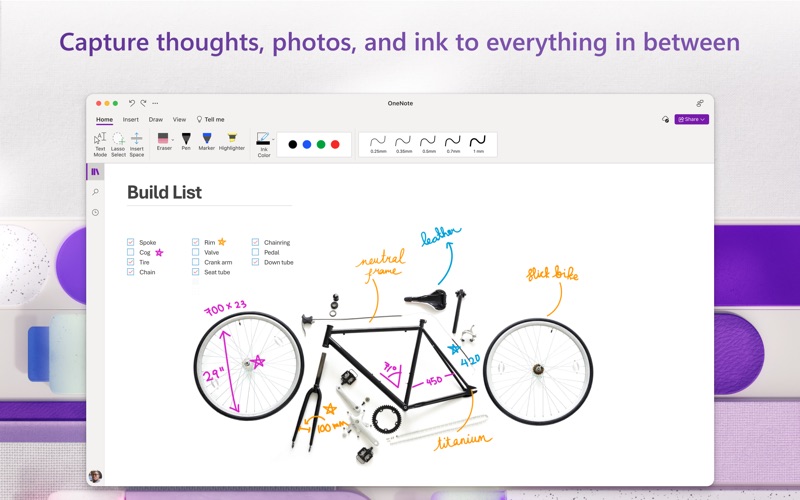This screenshot has height=500, width=800.
Task: Open the three-dot quick access menu
Action: pos(155,103)
